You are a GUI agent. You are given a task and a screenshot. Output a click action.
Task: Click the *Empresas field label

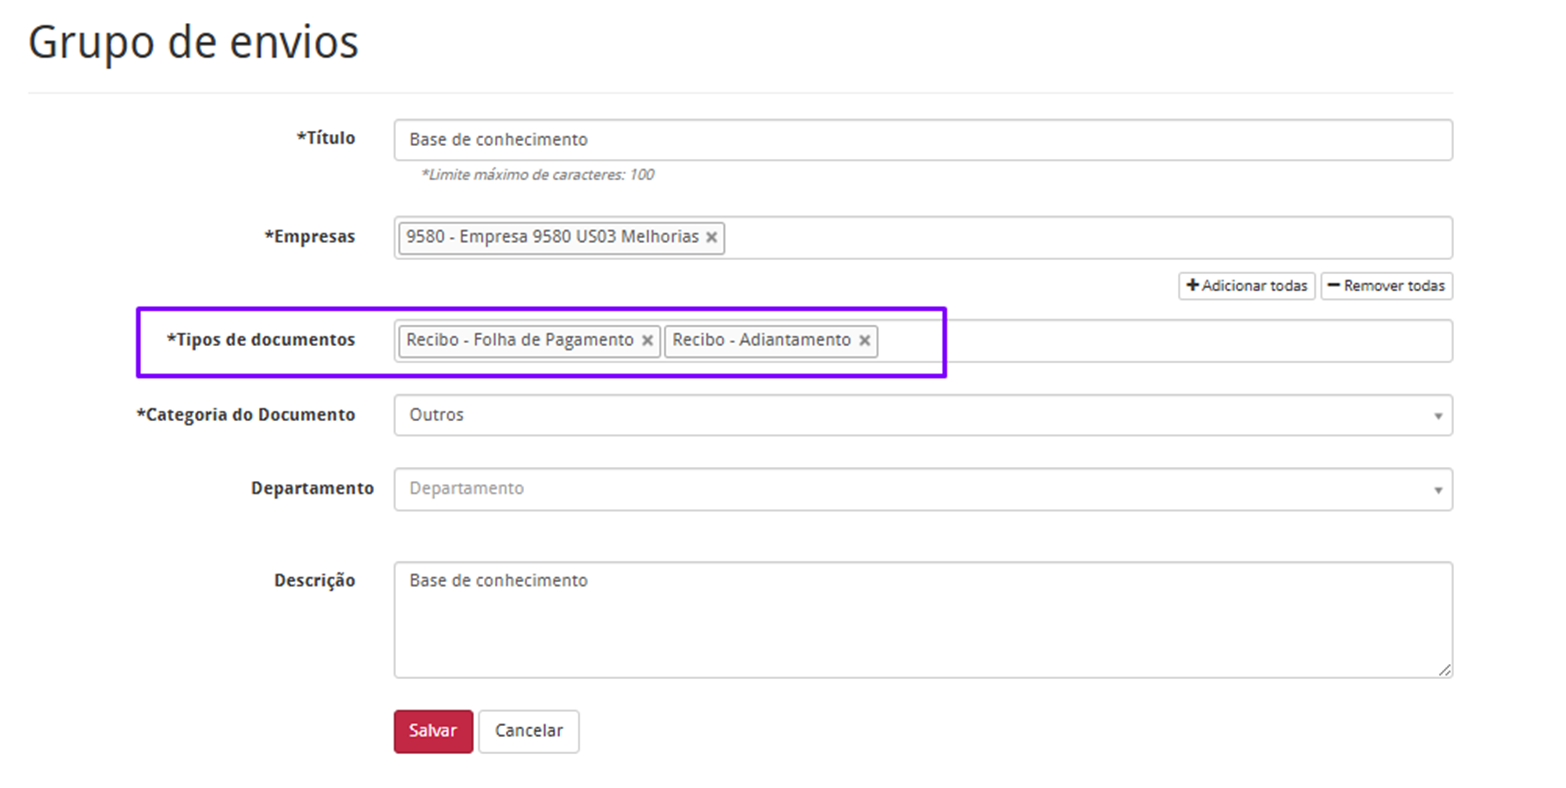click(310, 237)
